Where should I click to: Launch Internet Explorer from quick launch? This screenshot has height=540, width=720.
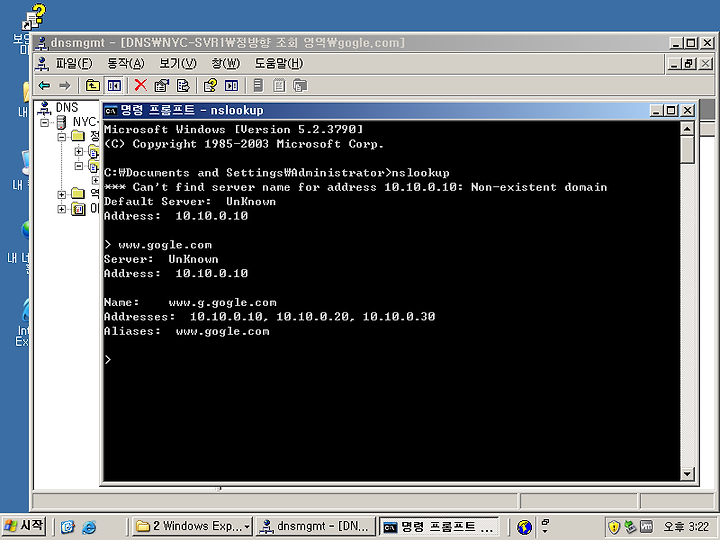point(89,527)
